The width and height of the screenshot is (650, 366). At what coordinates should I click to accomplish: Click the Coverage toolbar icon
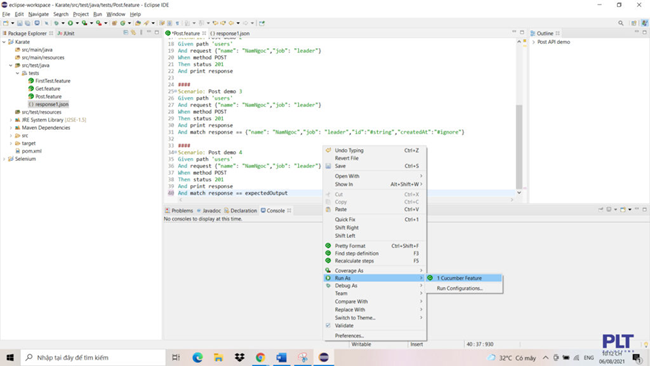tap(85, 23)
